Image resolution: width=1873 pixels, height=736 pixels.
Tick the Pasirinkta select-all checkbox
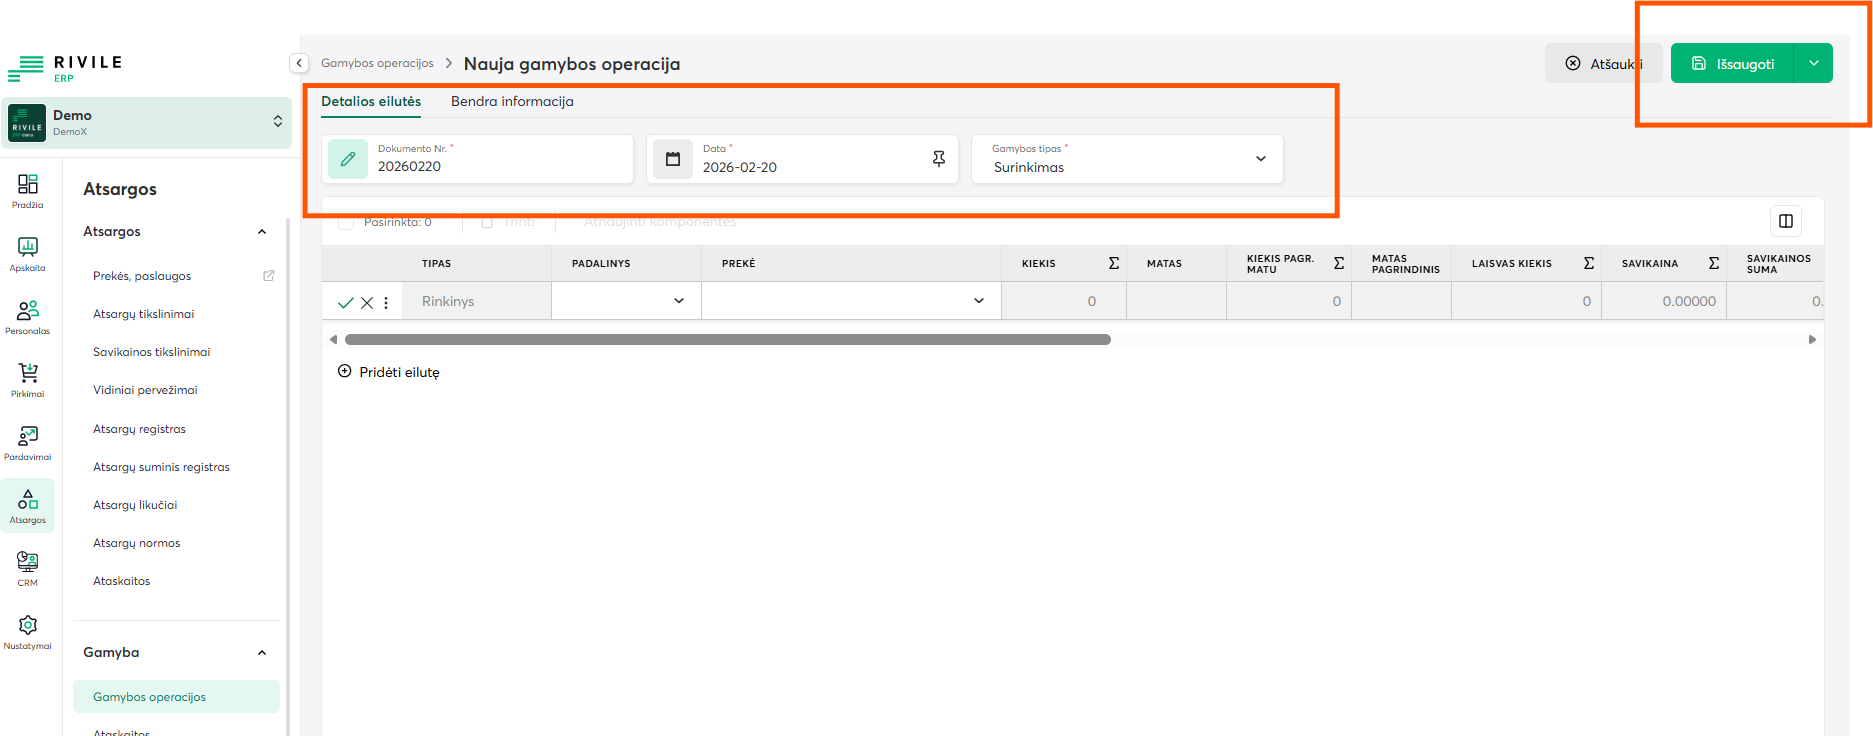tap(346, 222)
